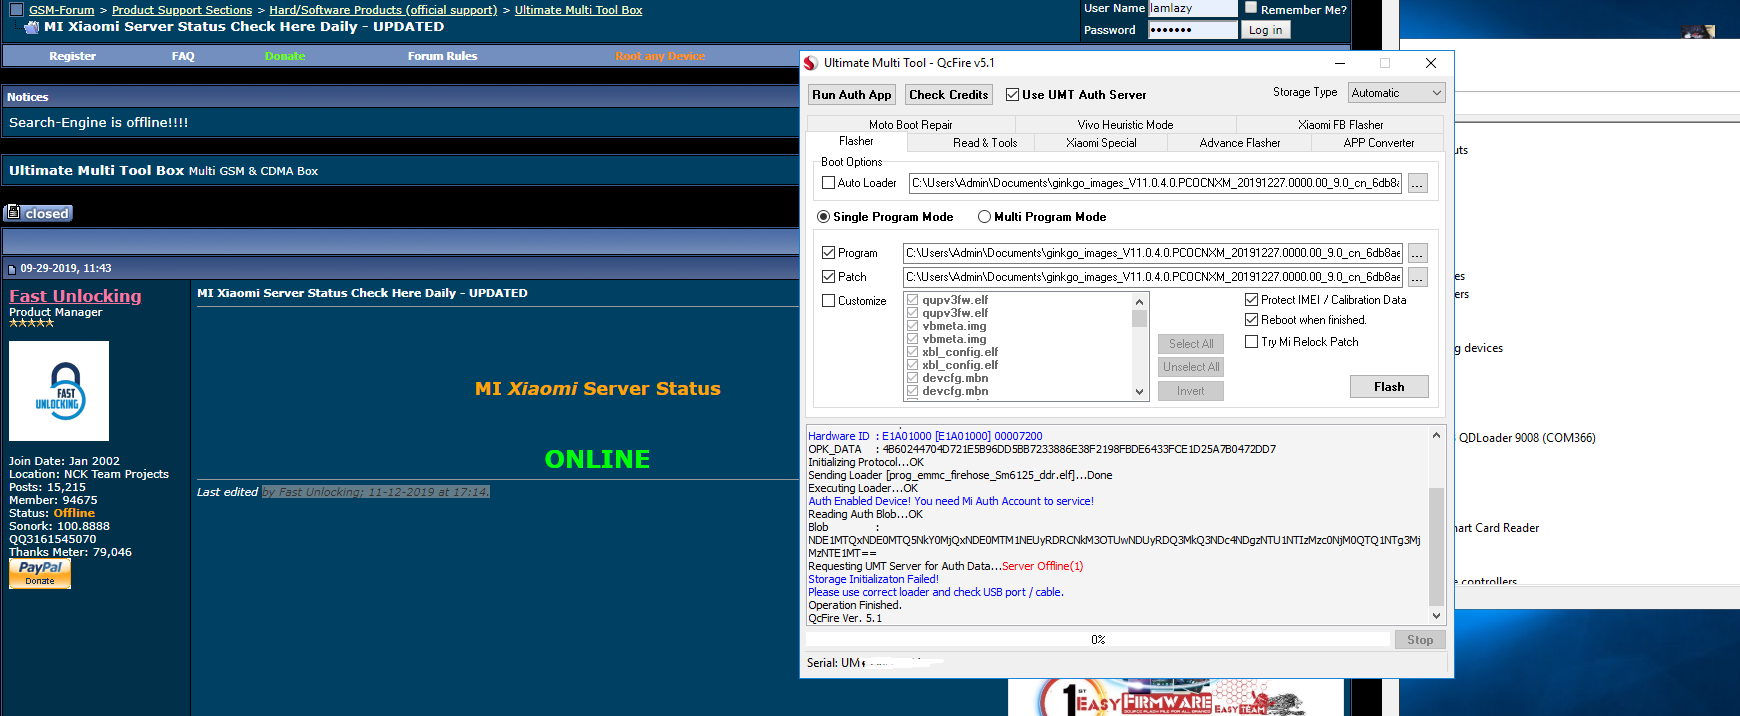The image size is (1740, 716).
Task: Switch to APP Converter tab
Action: pyautogui.click(x=1378, y=143)
